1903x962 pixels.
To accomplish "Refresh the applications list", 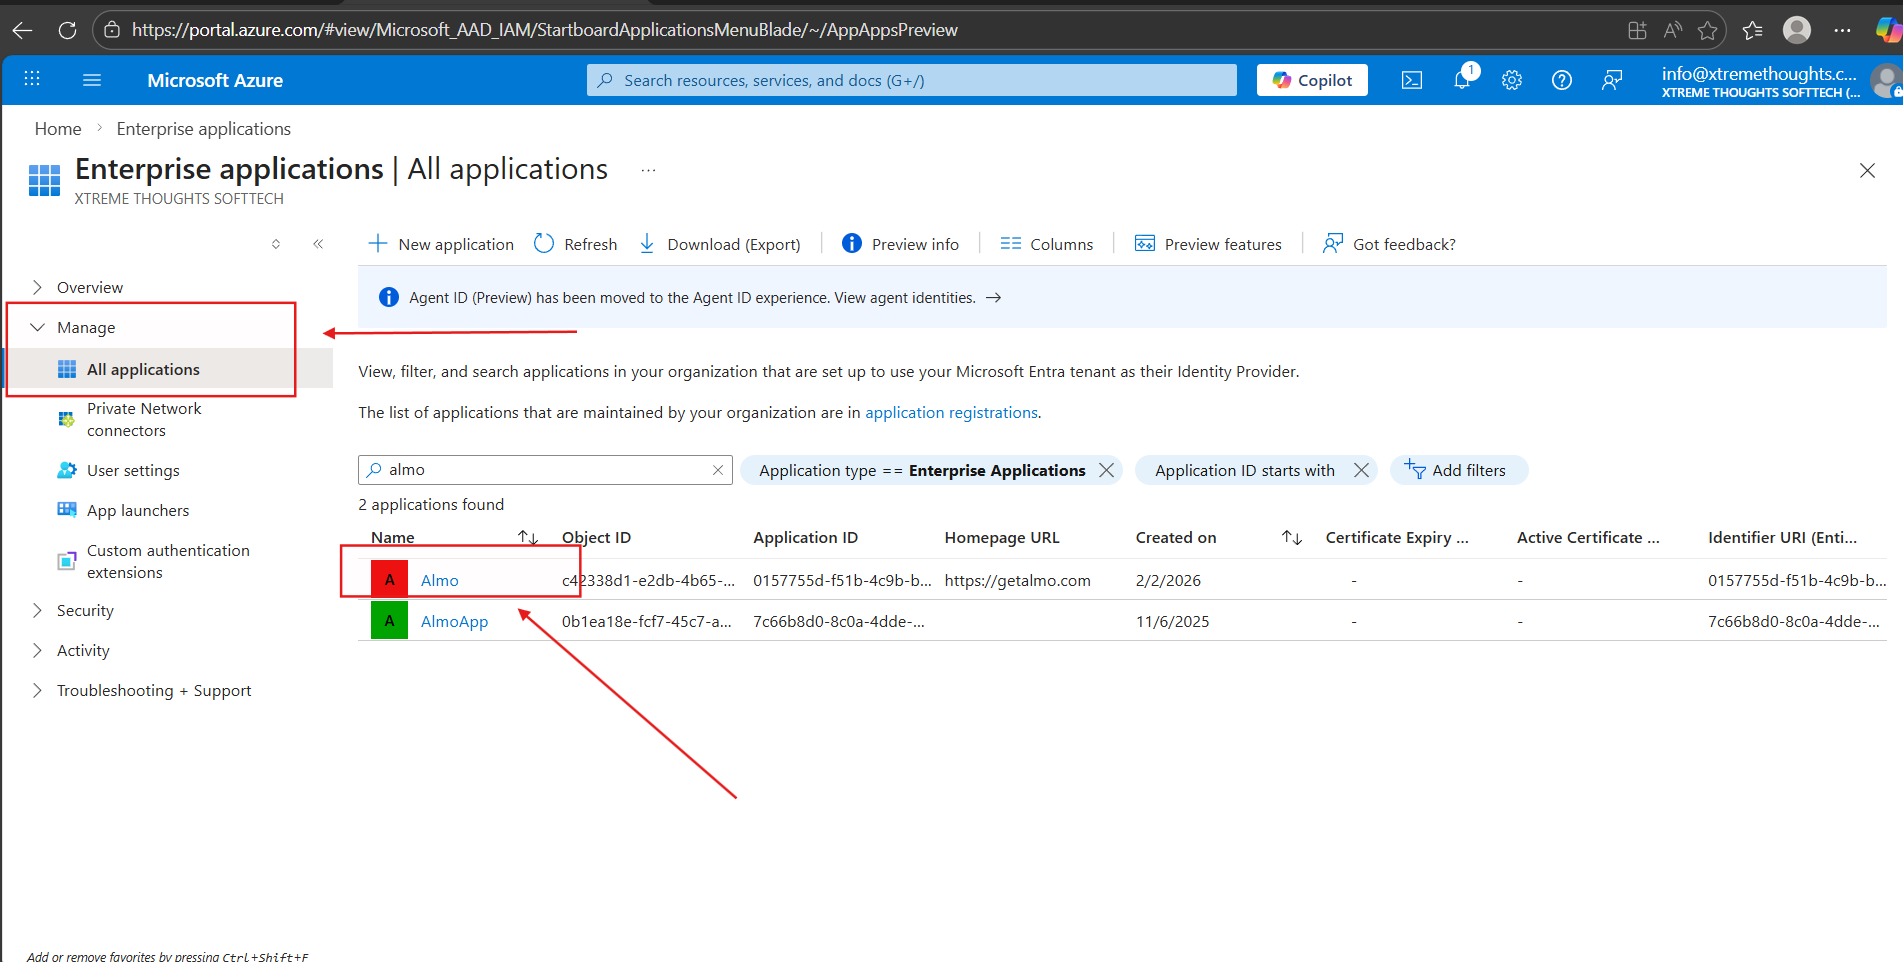I will point(543,243).
